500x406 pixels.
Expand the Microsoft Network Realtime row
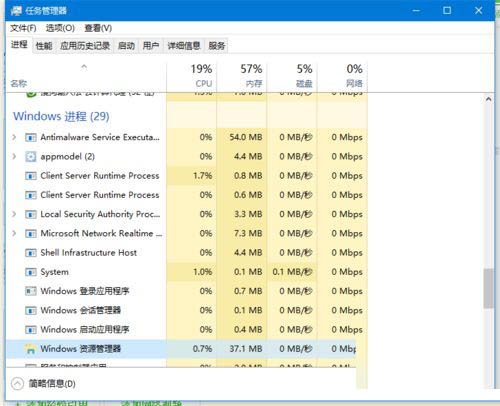(x=14, y=233)
